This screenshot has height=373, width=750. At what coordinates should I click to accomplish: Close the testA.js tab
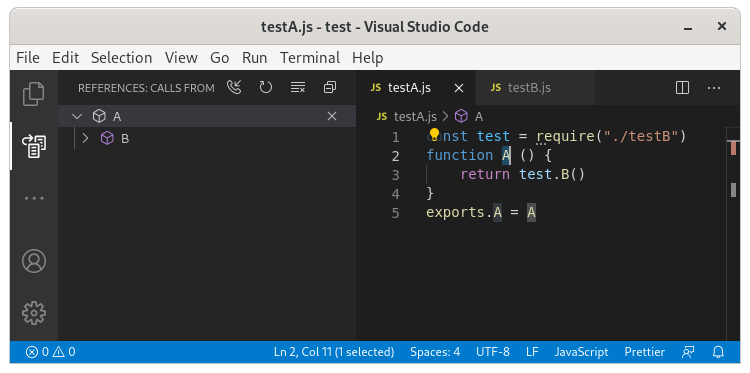coord(459,88)
